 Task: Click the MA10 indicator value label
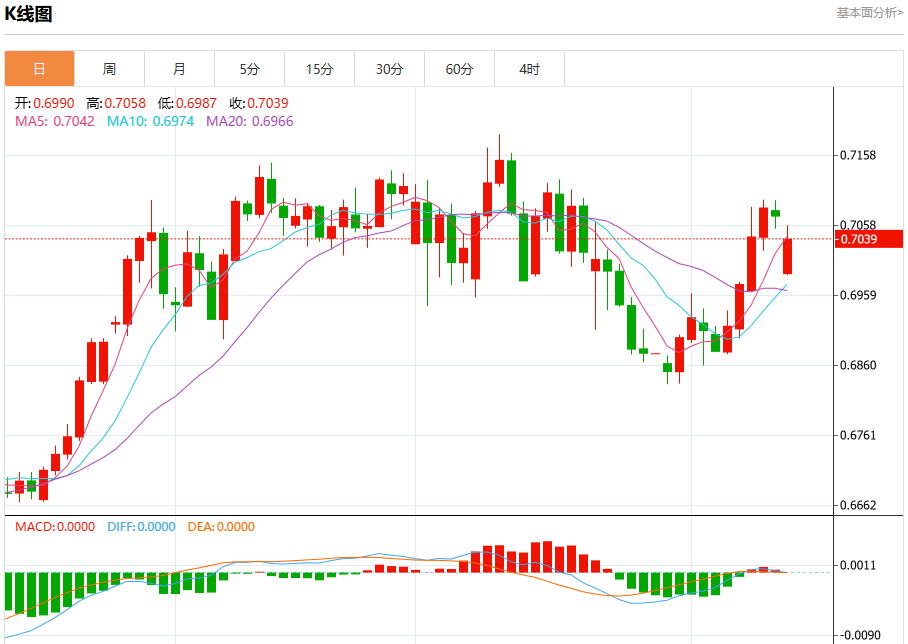pos(150,121)
